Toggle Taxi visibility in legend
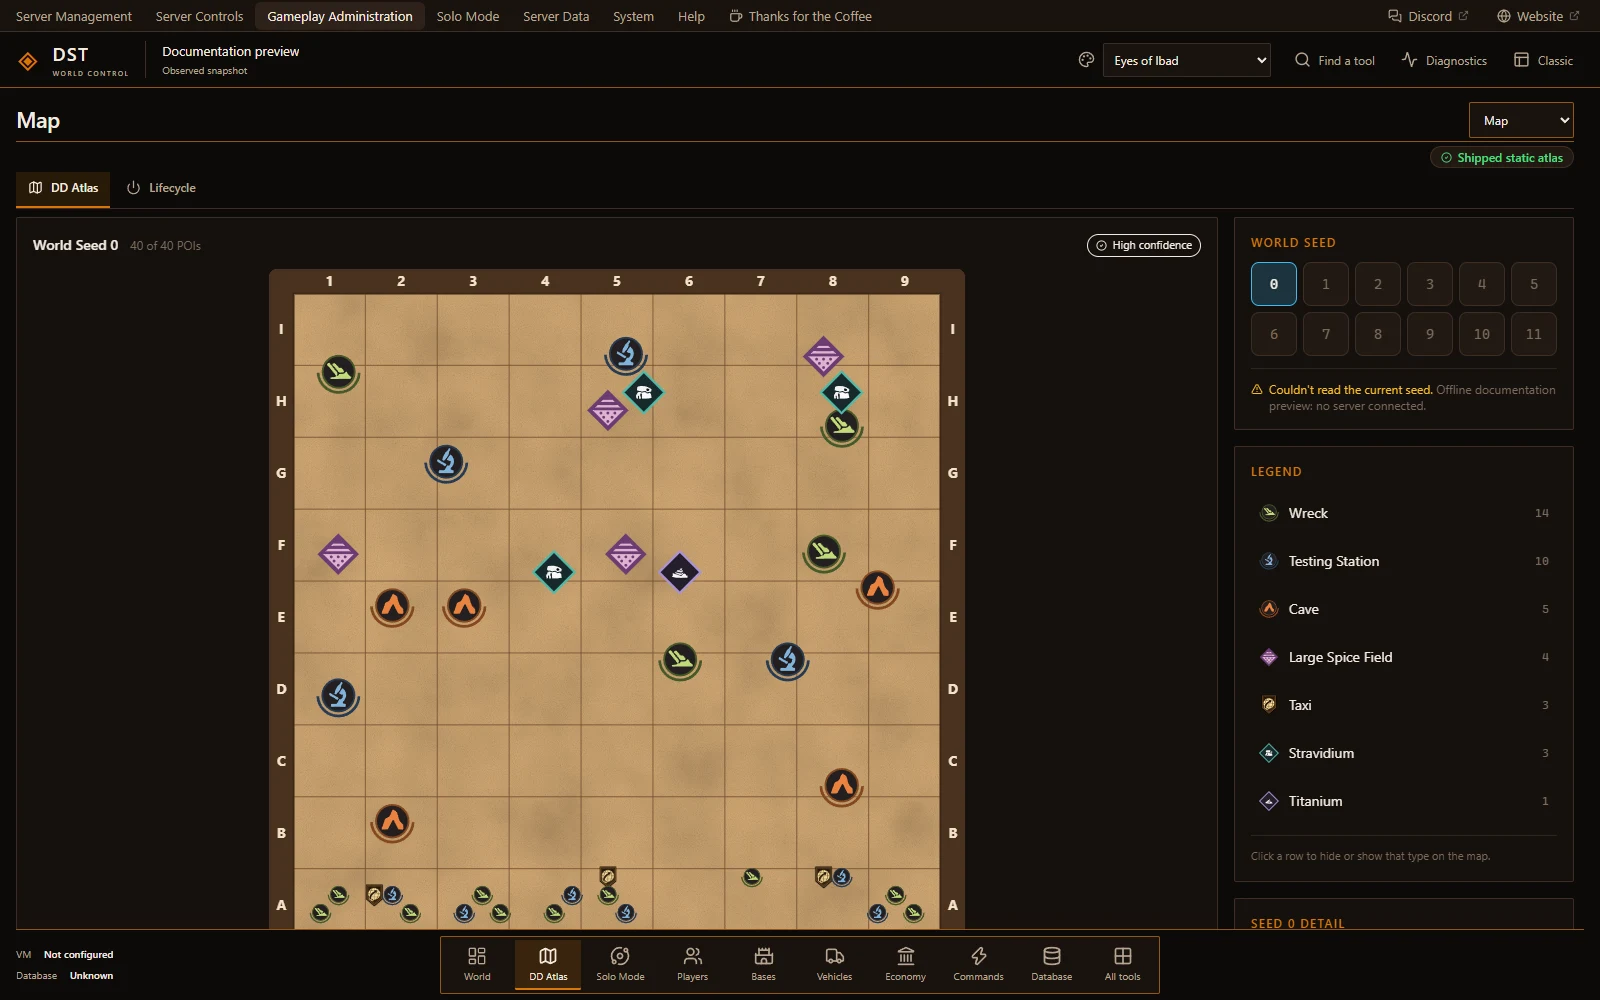Screen dimensions: 1600x1000 1404,705
